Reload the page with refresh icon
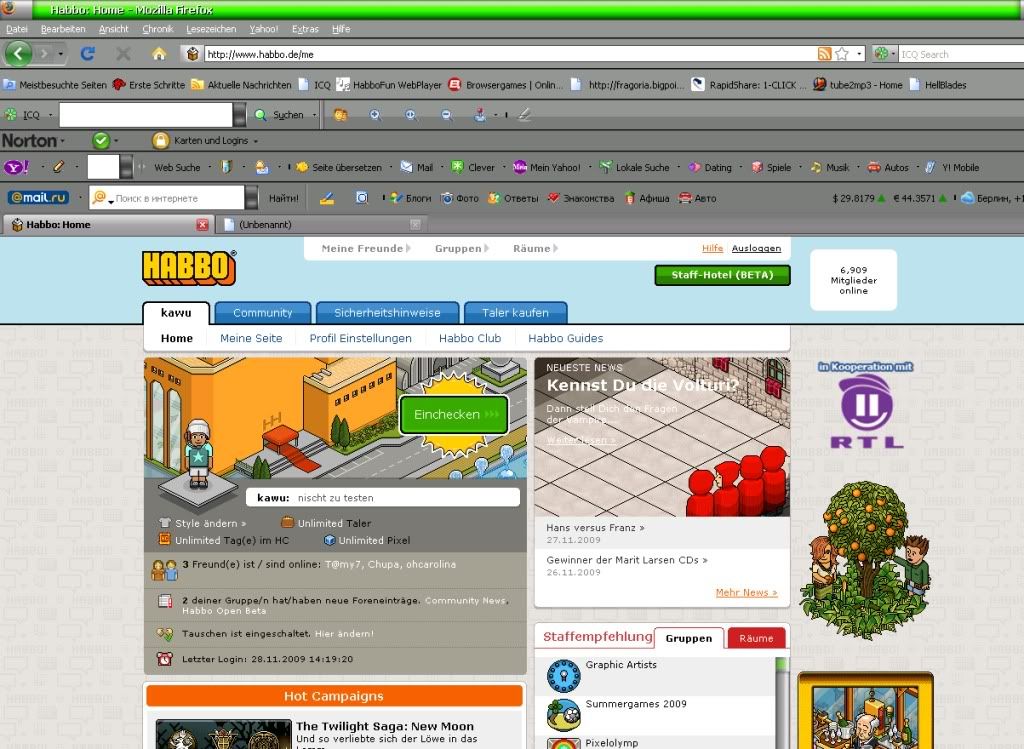 88,54
